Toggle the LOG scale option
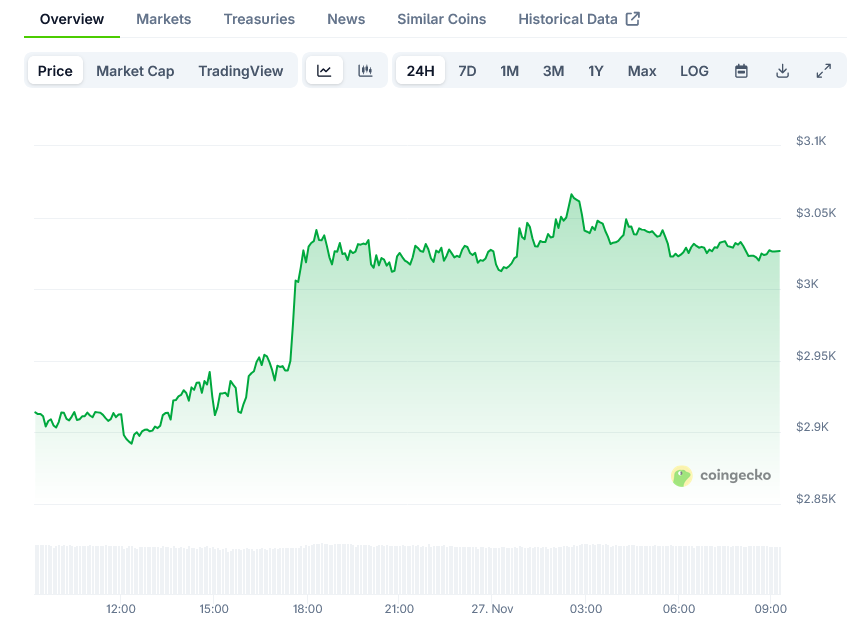 pyautogui.click(x=694, y=71)
